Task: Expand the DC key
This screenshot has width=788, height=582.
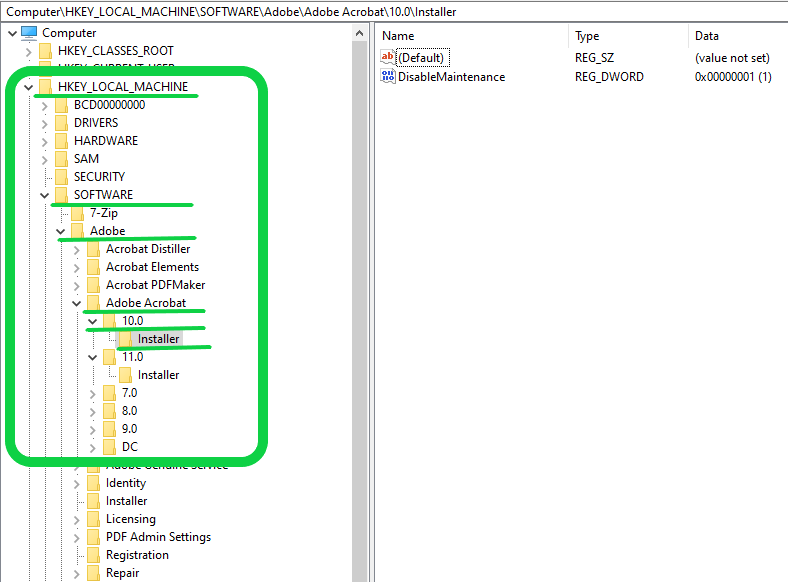Action: pos(93,448)
